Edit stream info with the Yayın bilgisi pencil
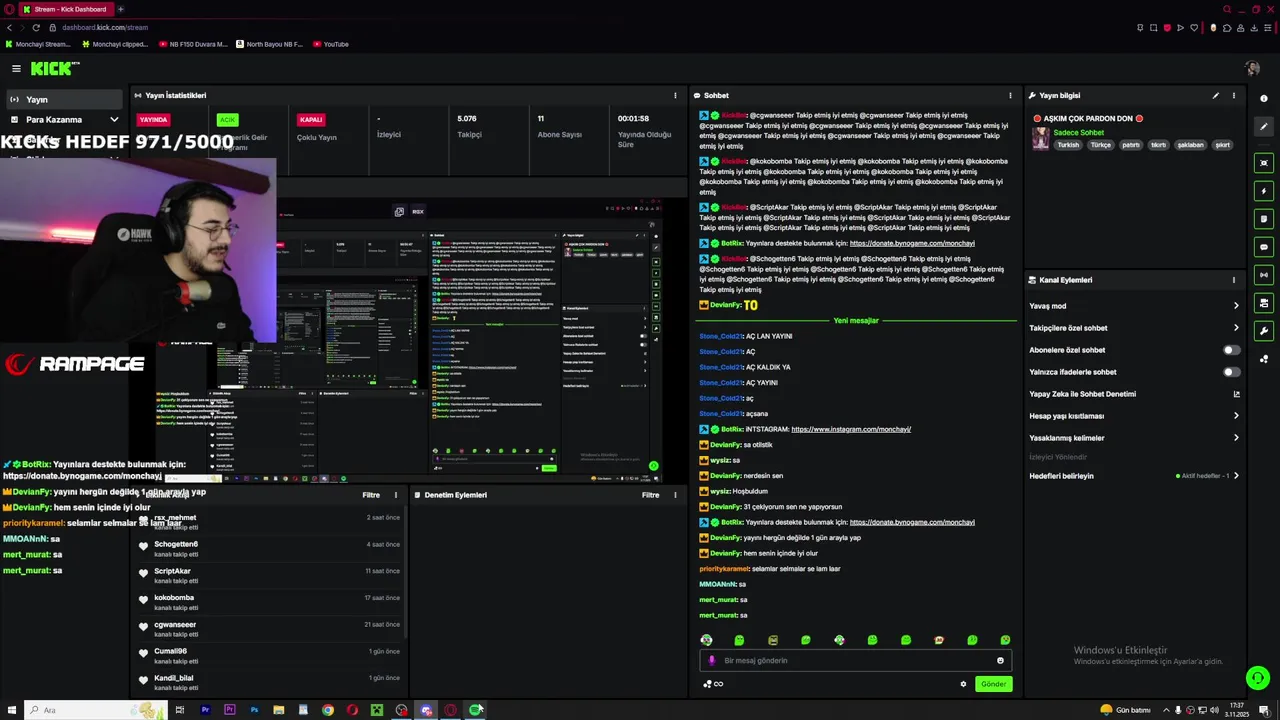 (1215, 96)
